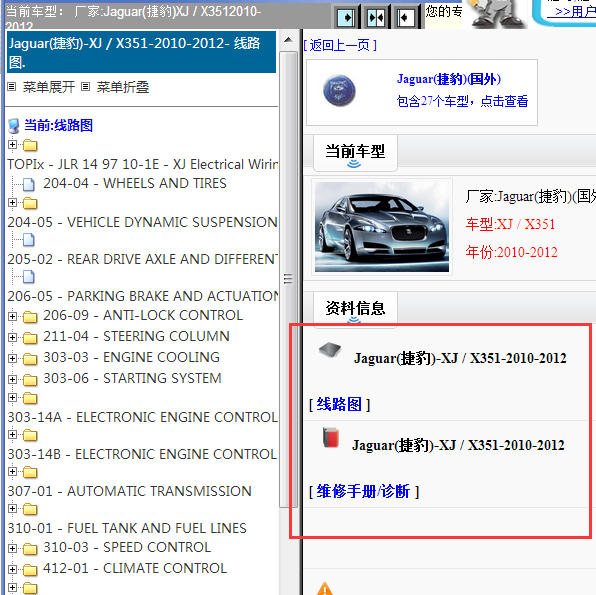Click 菜单展开 to expand all menus
This screenshot has height=595, width=596.
point(49,87)
